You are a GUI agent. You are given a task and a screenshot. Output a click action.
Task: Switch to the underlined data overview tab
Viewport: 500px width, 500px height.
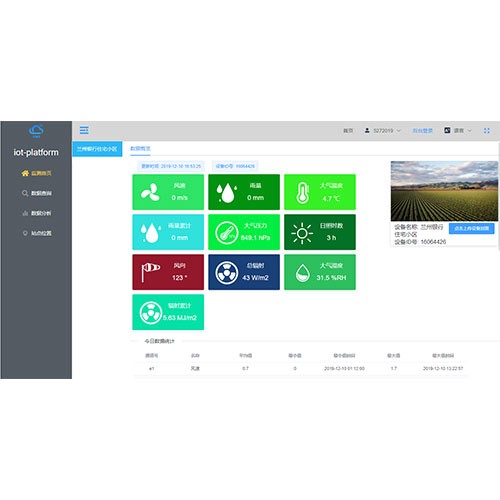(x=140, y=149)
